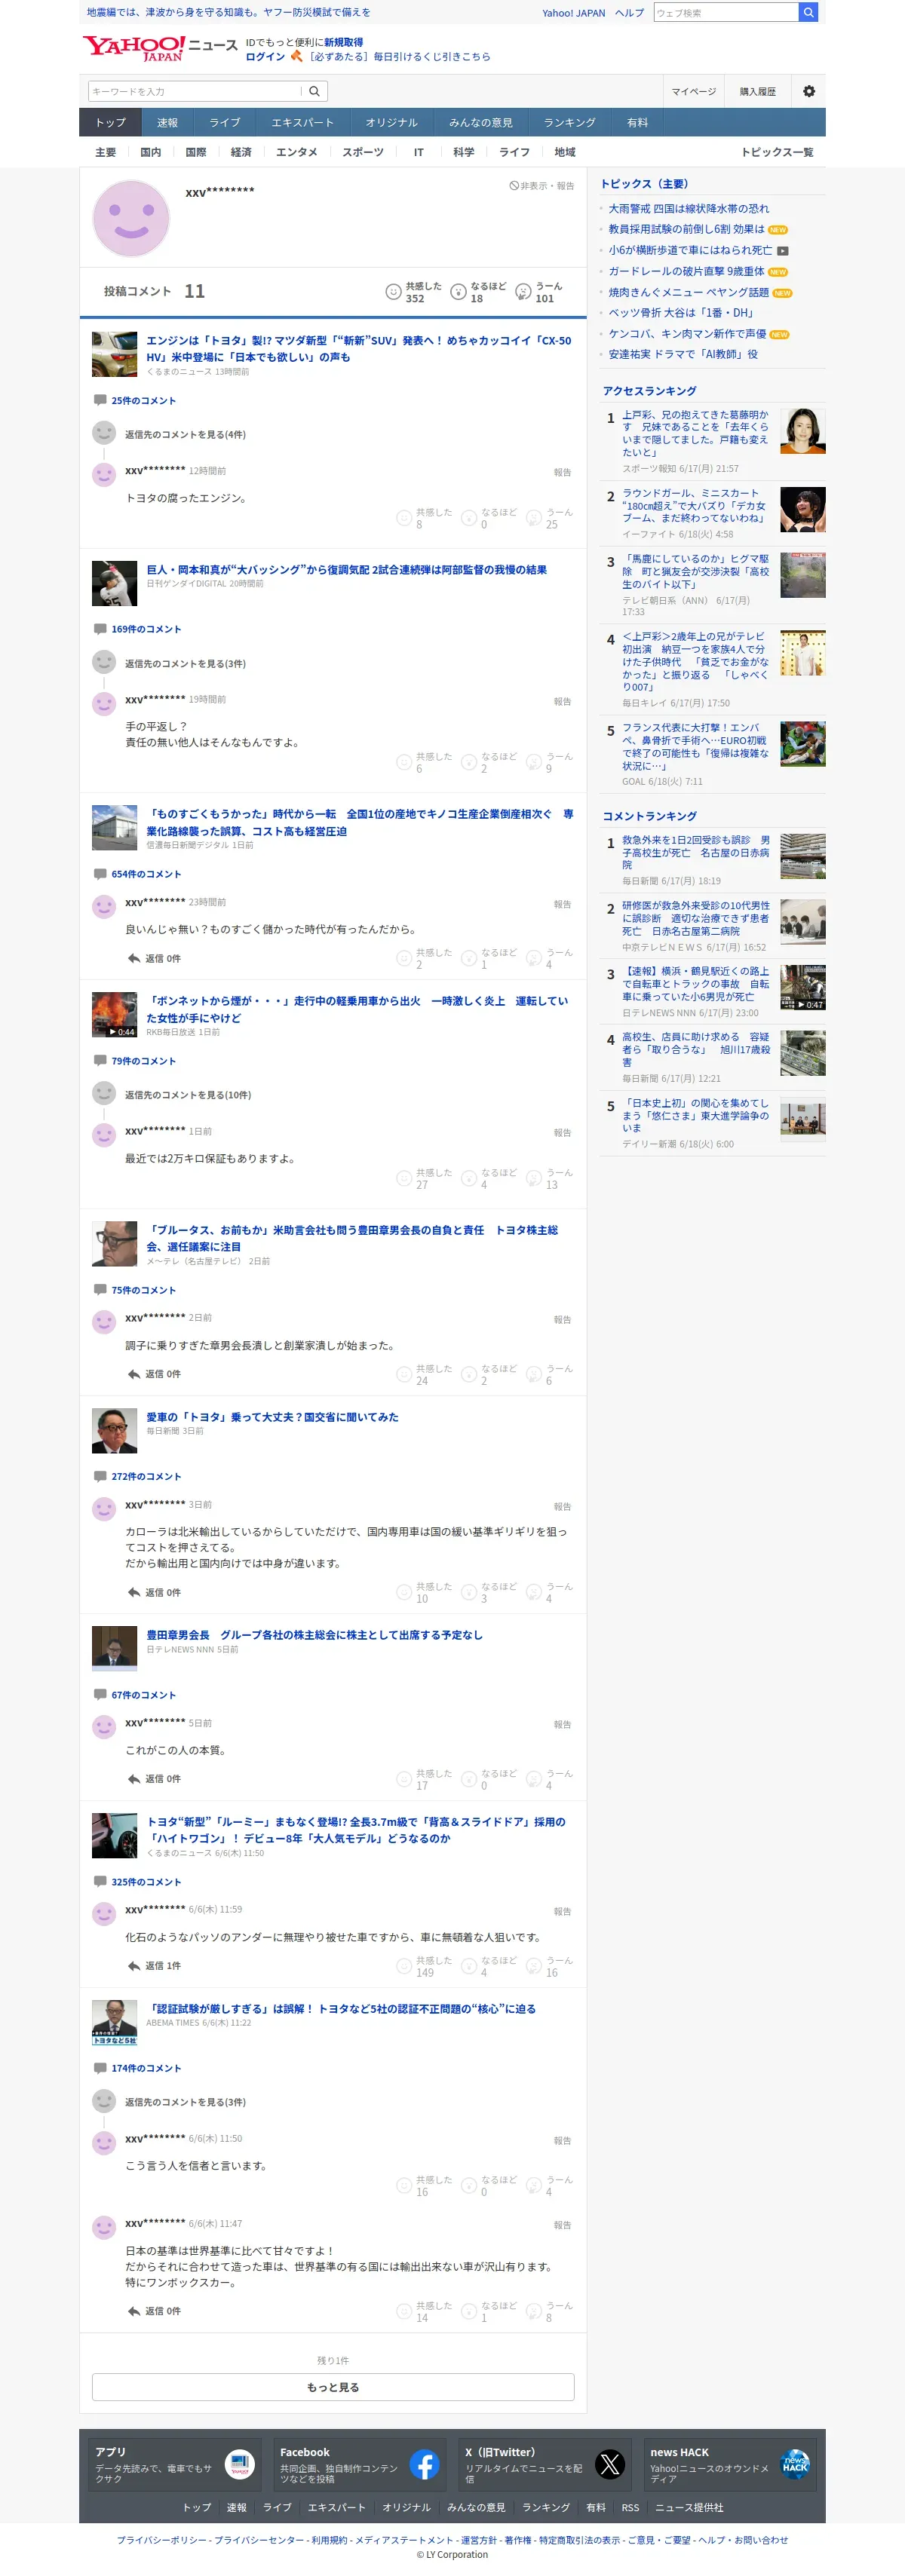Viewport: 905px width, 2576px height.
Task: Click なるほど icon on 手の平返し comment
Action: [469, 762]
